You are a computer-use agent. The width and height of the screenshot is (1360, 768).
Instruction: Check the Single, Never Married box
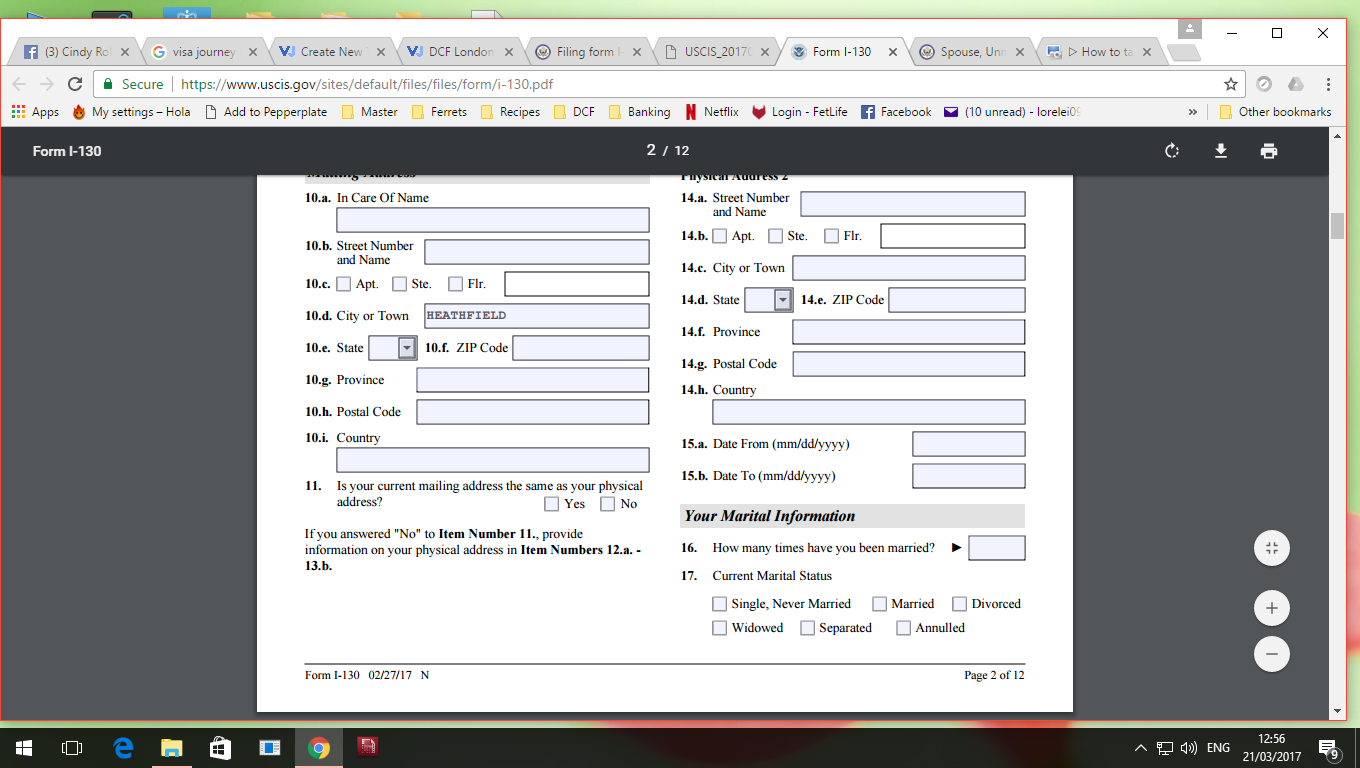(720, 604)
